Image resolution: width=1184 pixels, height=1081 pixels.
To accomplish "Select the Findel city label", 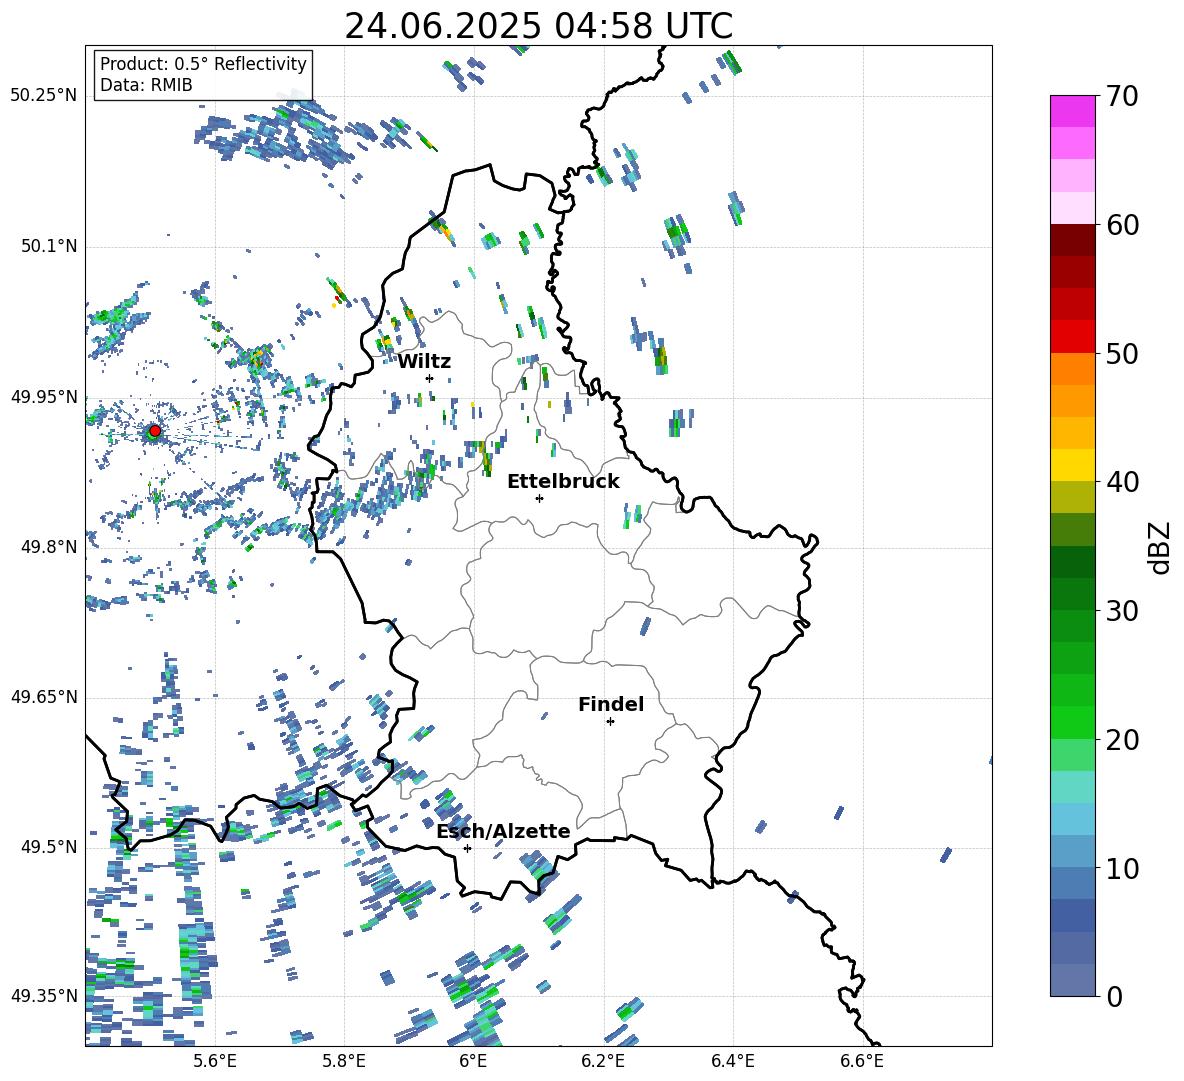I will 611,704.
